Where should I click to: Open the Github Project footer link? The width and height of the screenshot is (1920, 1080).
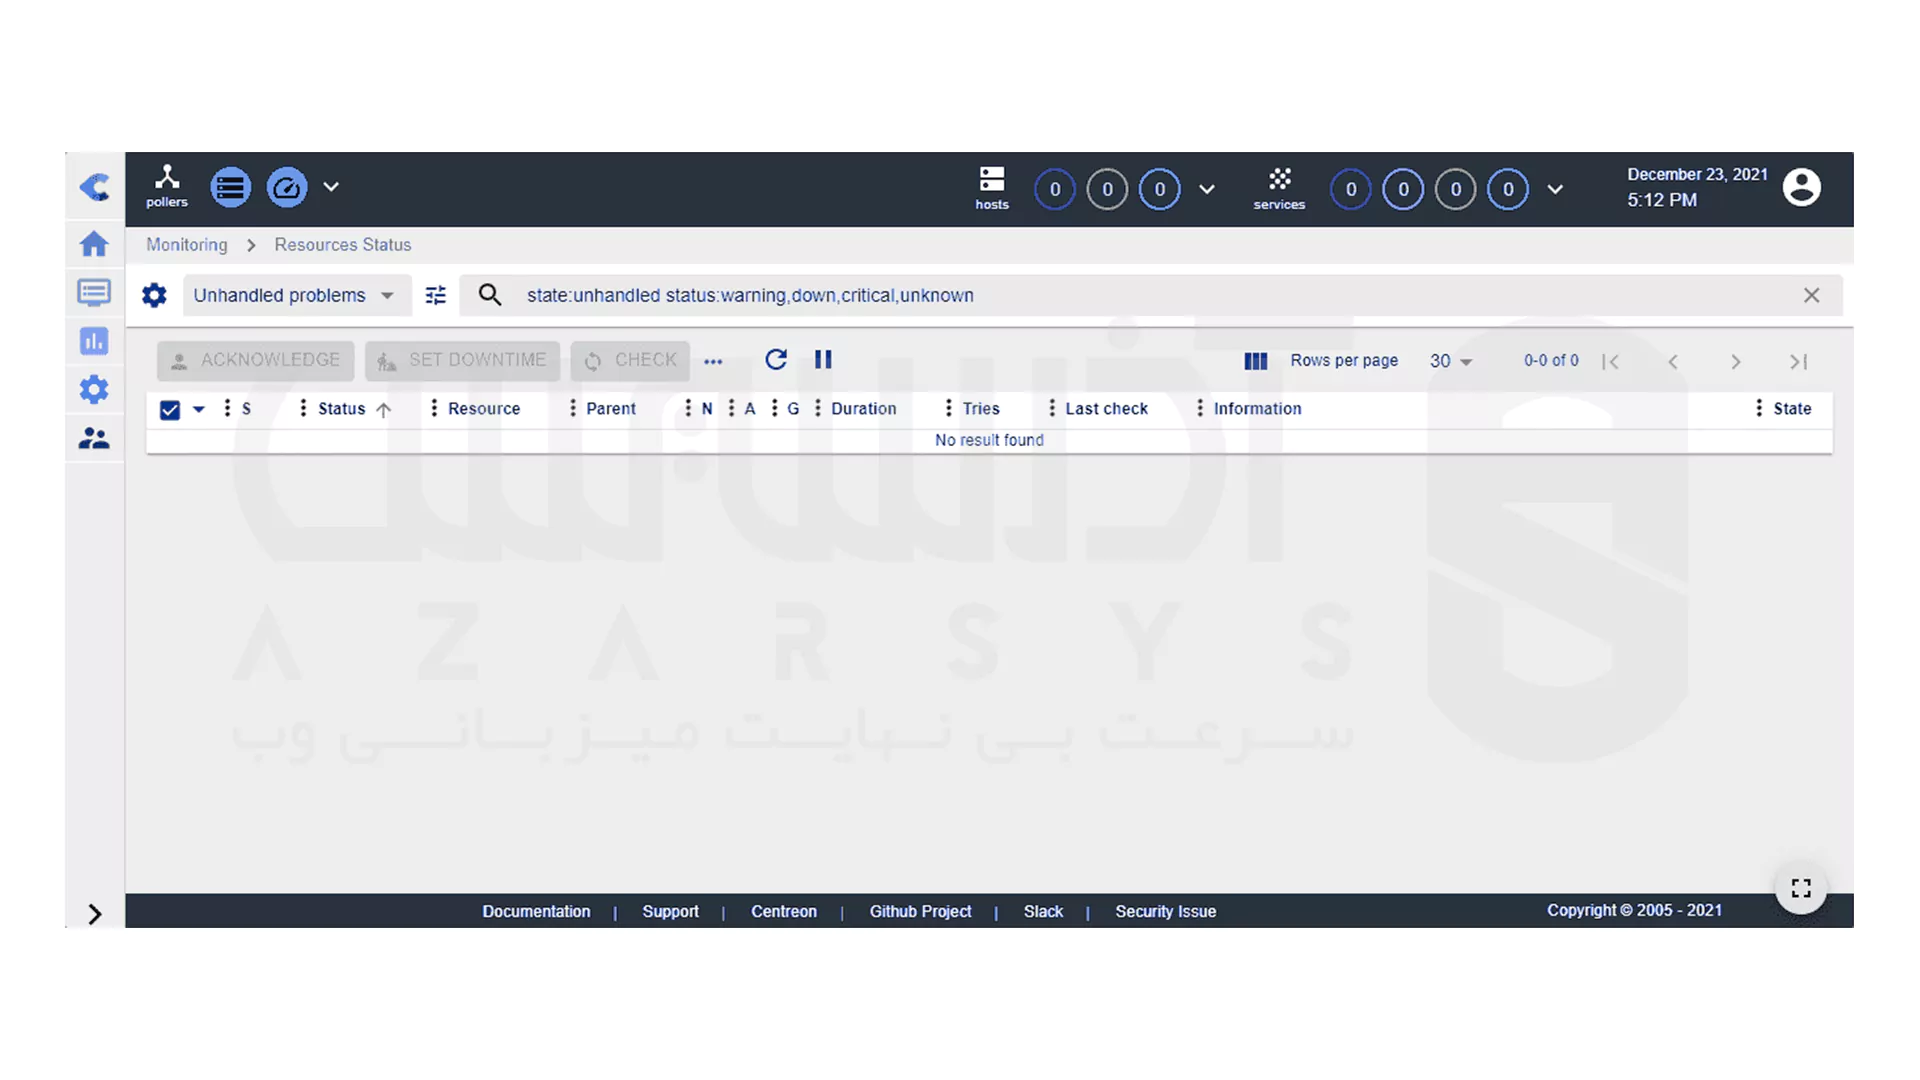pos(920,912)
